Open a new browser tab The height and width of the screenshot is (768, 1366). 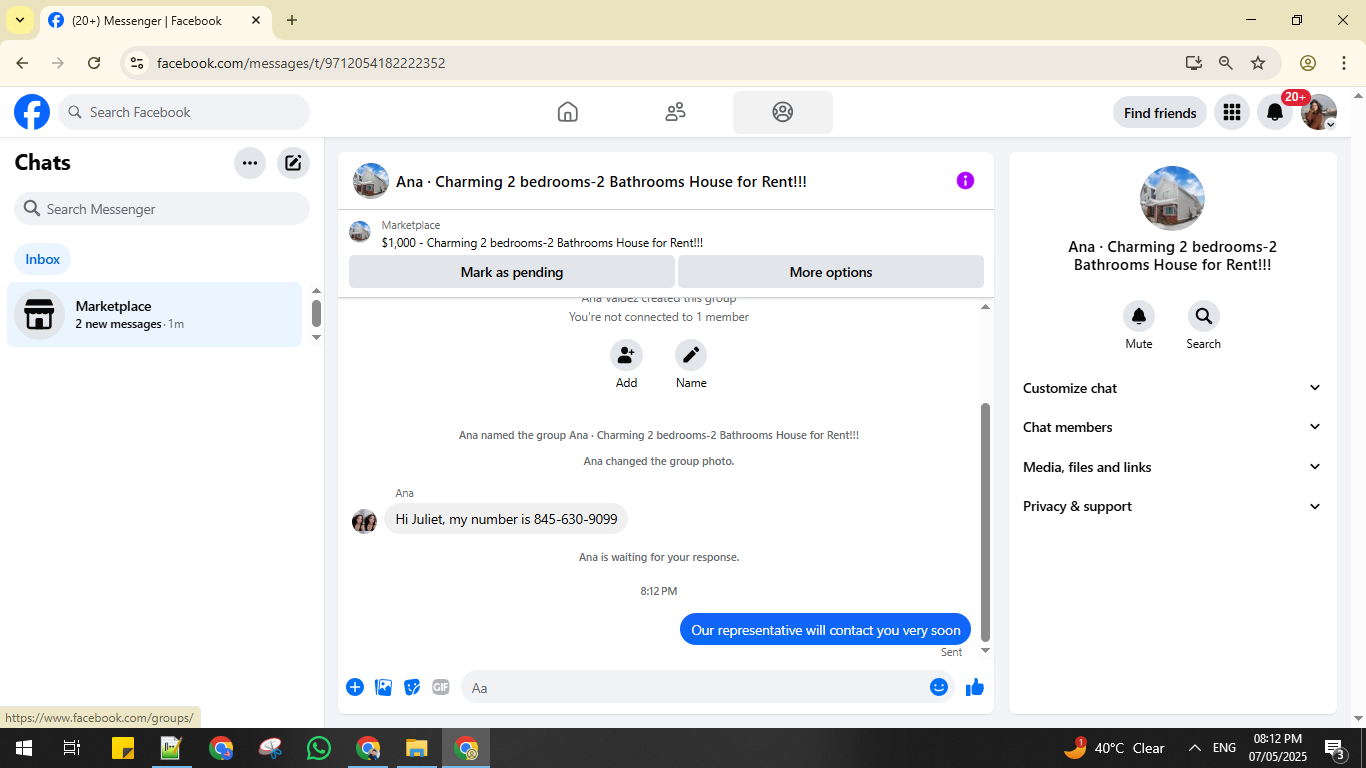click(x=292, y=20)
